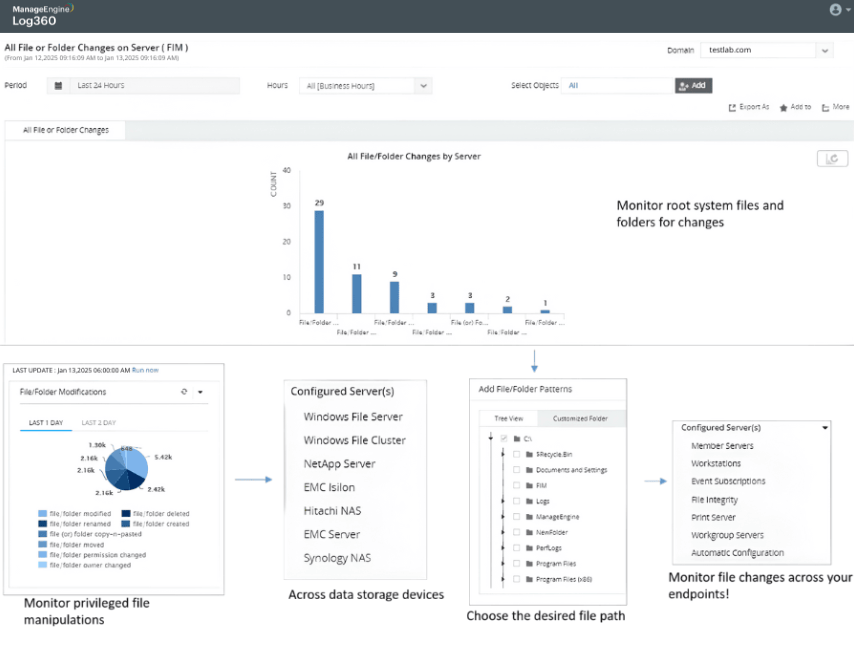Image resolution: width=854 pixels, height=656 pixels.
Task: Check the Program Files checkbox
Action: pos(516,563)
